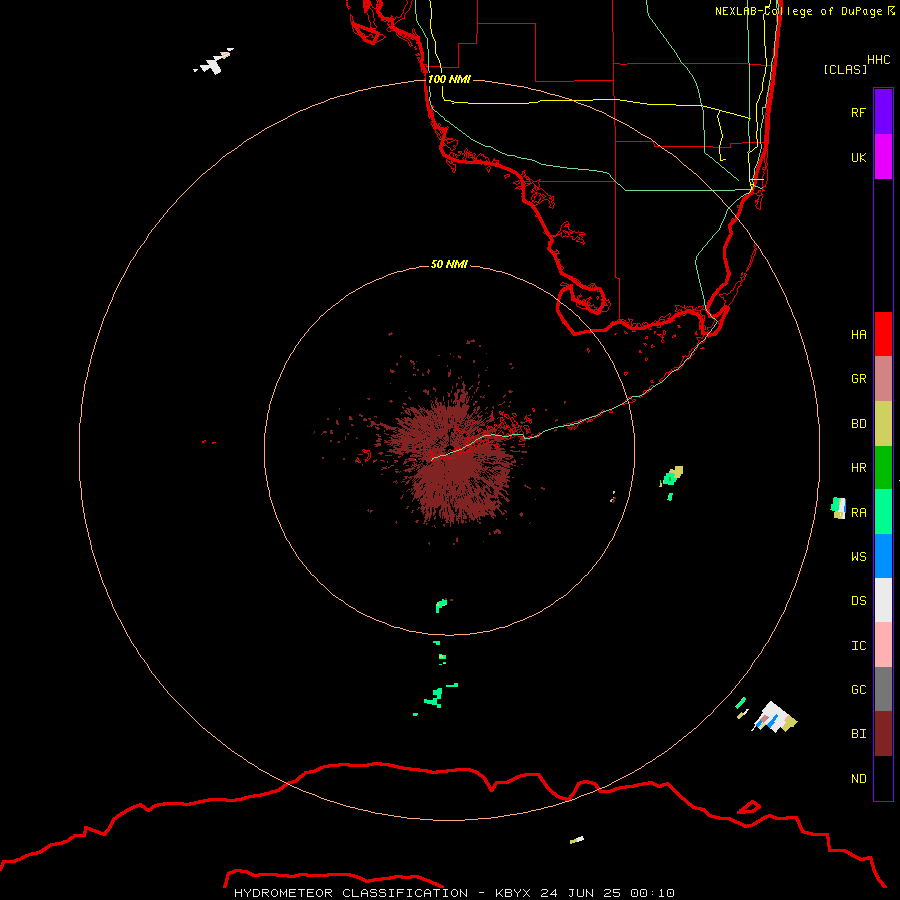This screenshot has height=900, width=900.
Task: Click the UK magenta legend swatch
Action: tap(883, 157)
